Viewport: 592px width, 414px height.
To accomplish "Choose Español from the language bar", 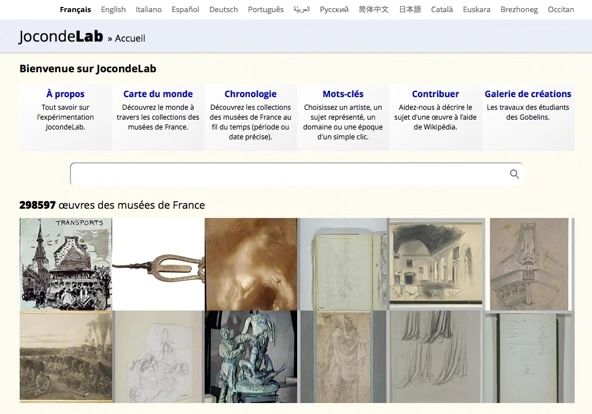I will 185,9.
